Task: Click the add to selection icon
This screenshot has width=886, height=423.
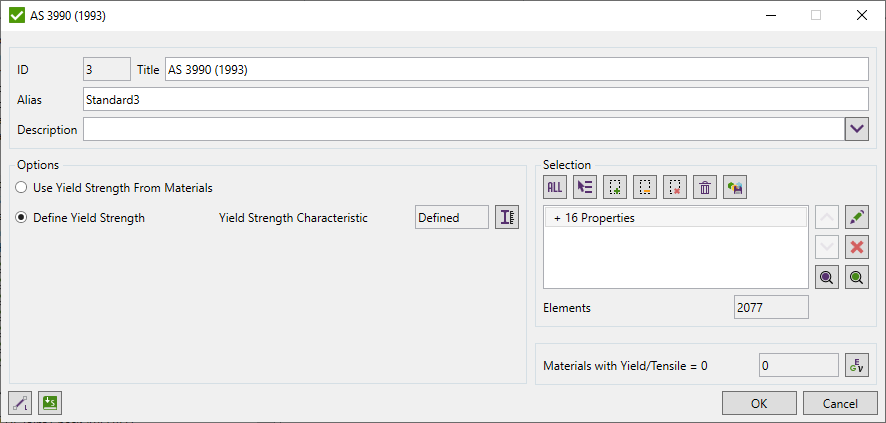Action: pos(615,186)
